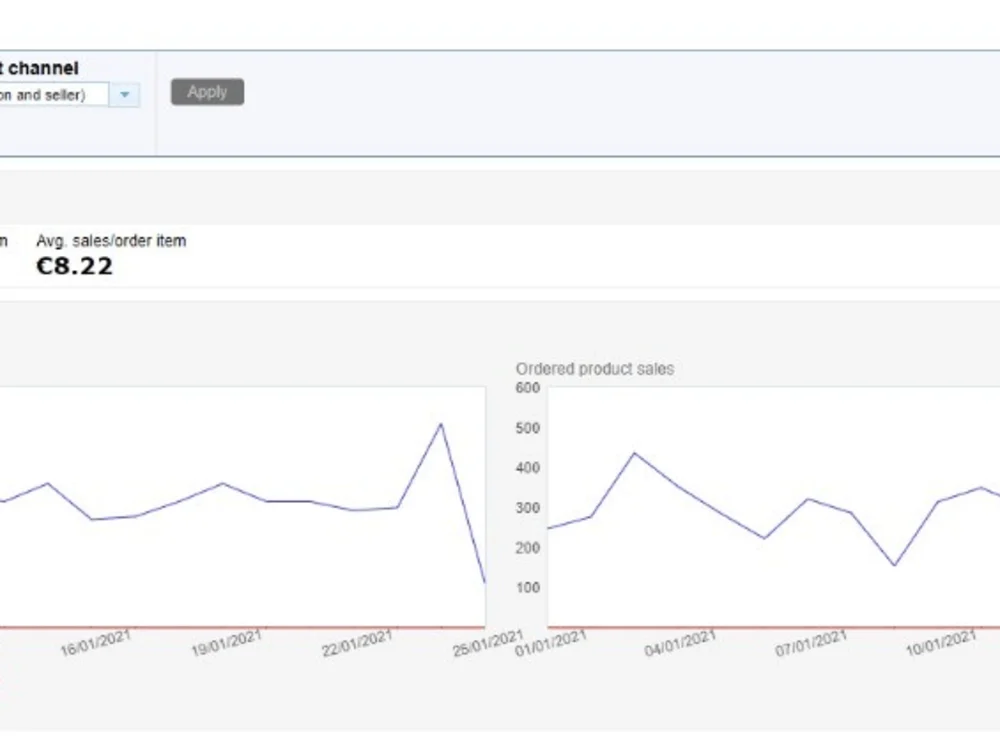Click the €8.22 average sales value
Image resolution: width=1000 pixels, height=750 pixels.
[75, 266]
